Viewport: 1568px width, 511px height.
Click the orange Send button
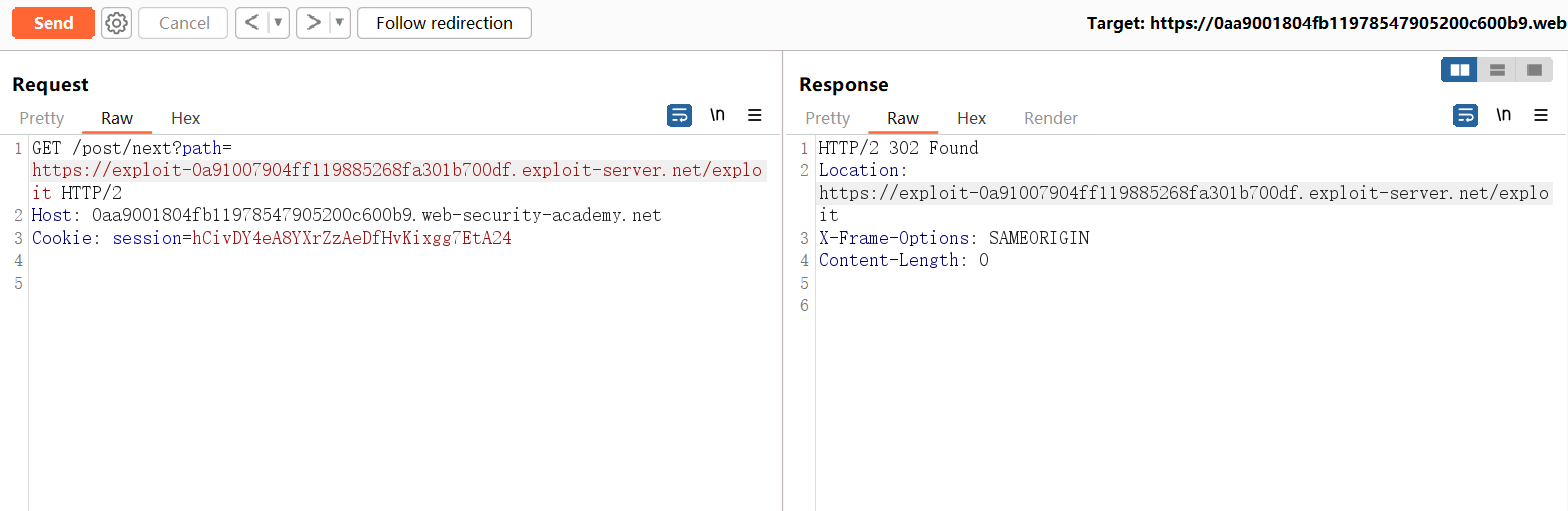tap(53, 23)
